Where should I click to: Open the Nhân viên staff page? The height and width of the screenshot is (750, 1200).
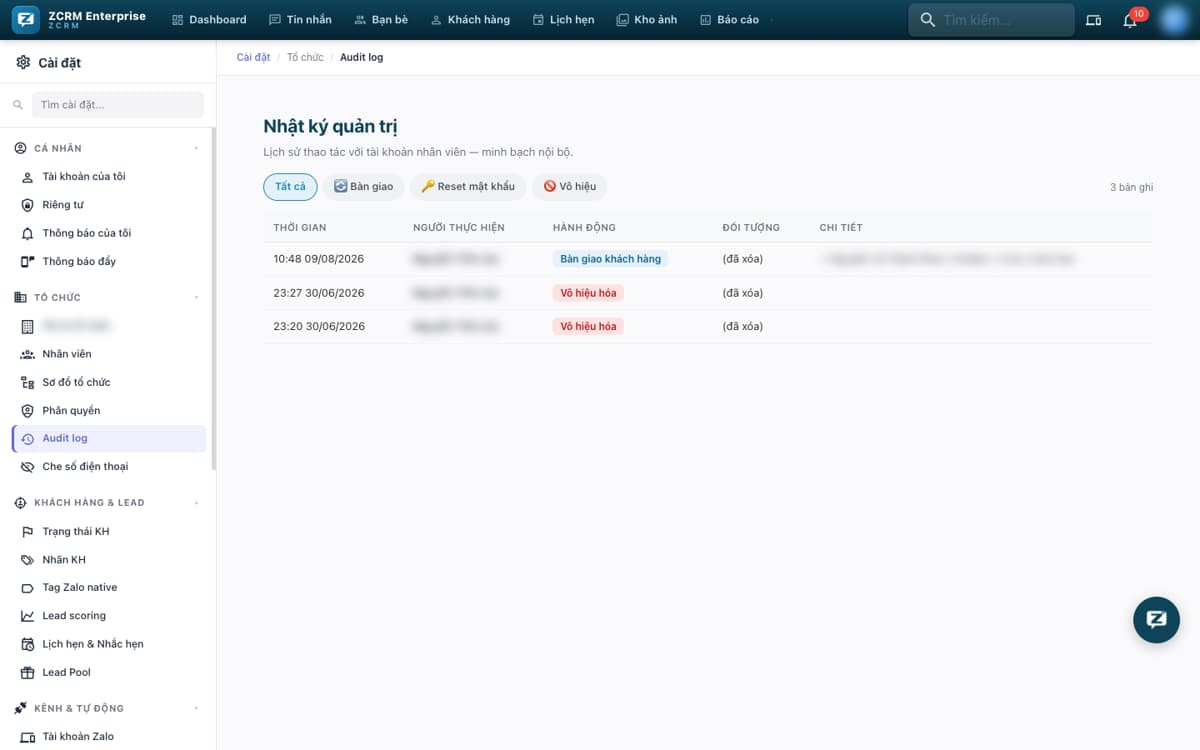[109, 354]
